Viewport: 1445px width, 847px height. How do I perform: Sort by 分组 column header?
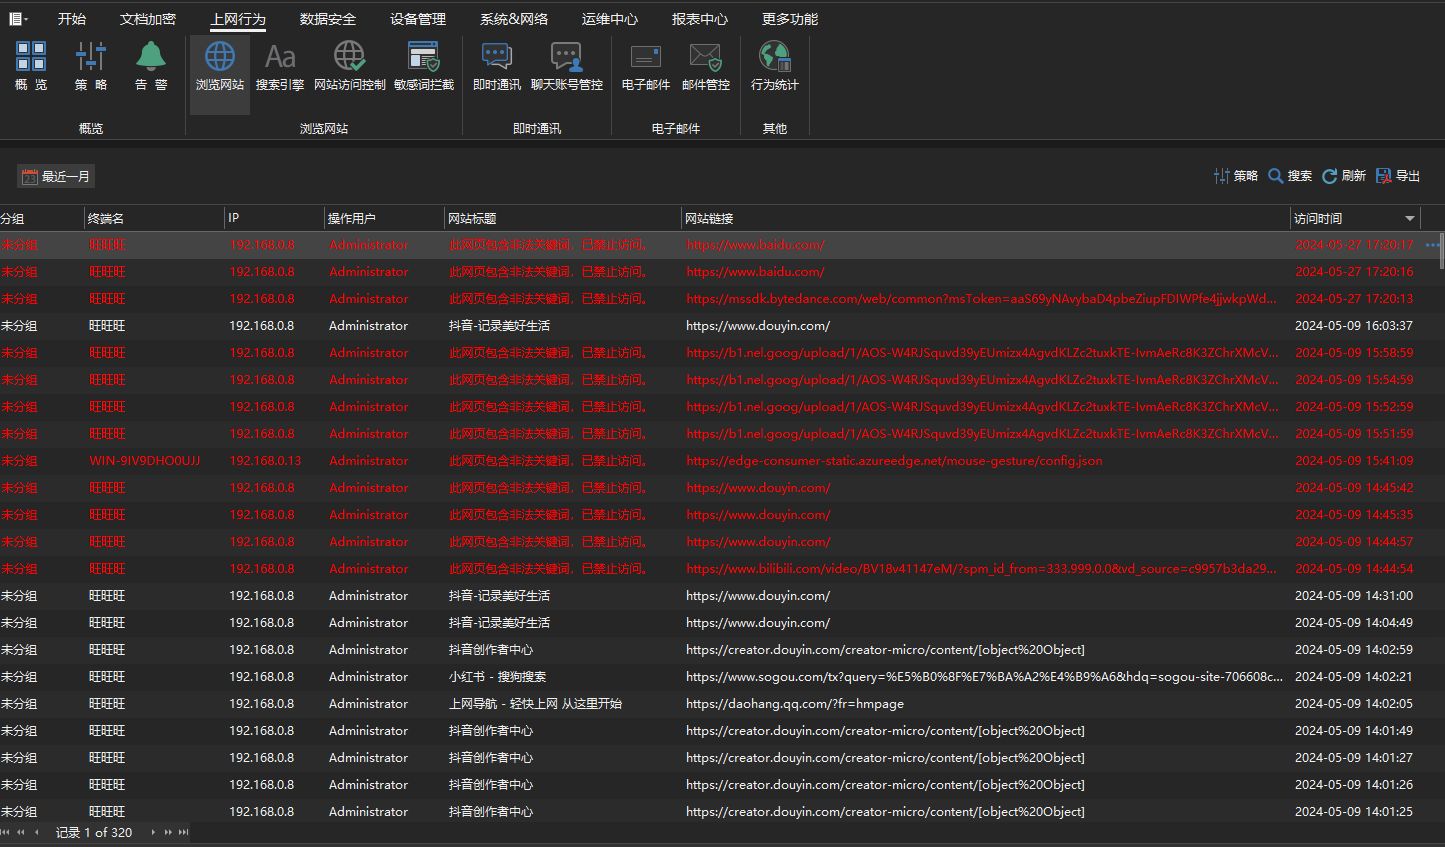(41, 218)
